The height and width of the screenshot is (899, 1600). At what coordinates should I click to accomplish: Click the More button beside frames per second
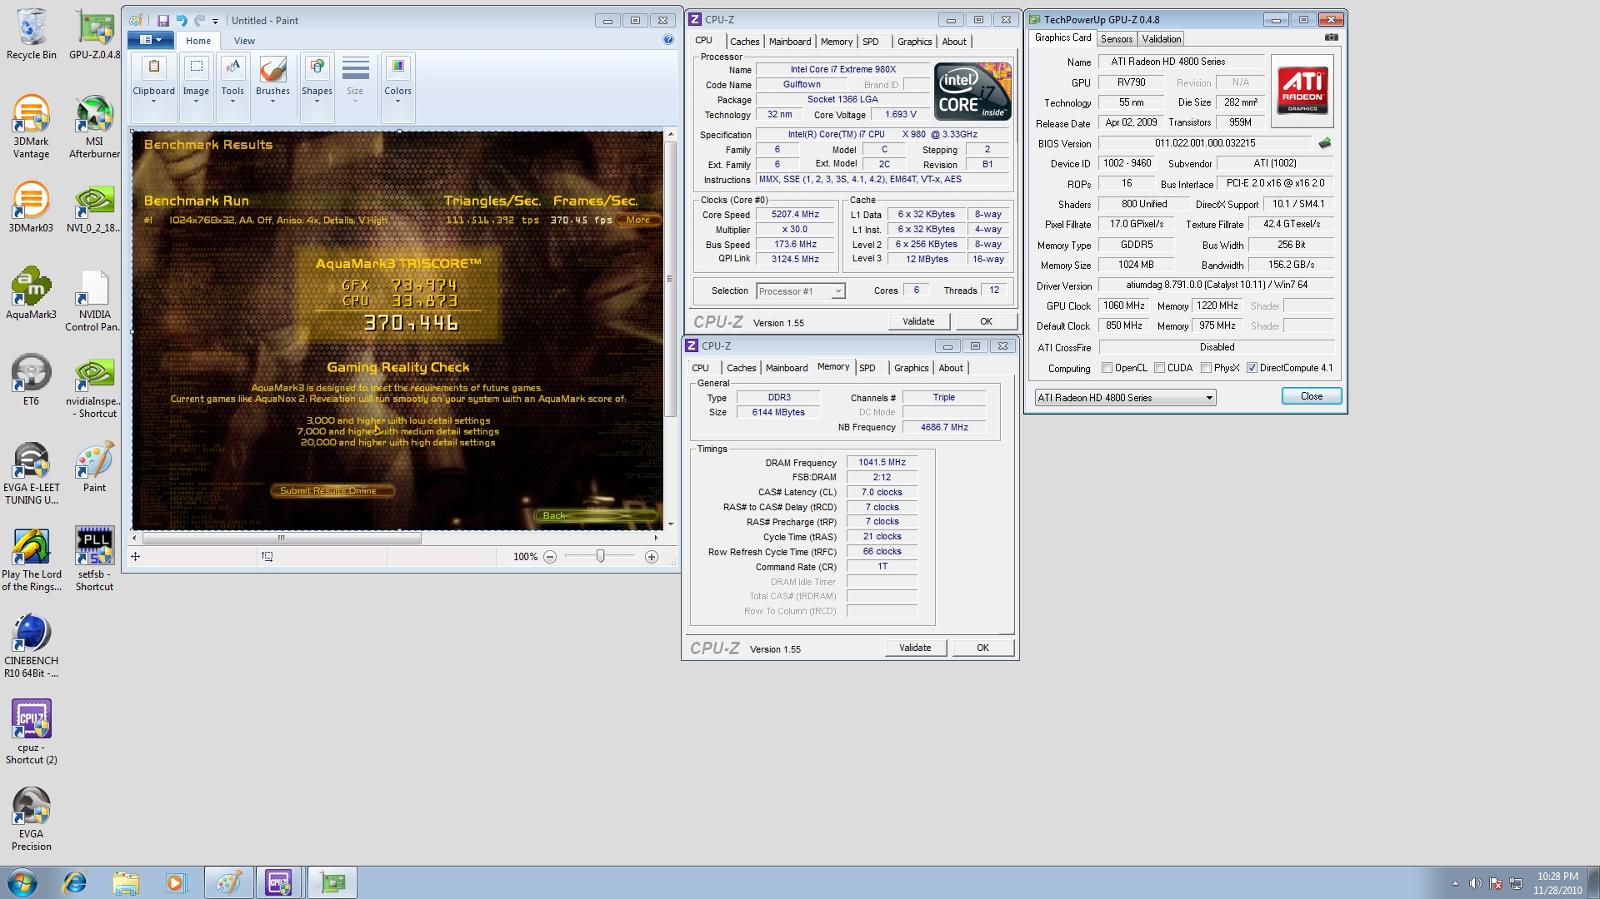point(639,220)
